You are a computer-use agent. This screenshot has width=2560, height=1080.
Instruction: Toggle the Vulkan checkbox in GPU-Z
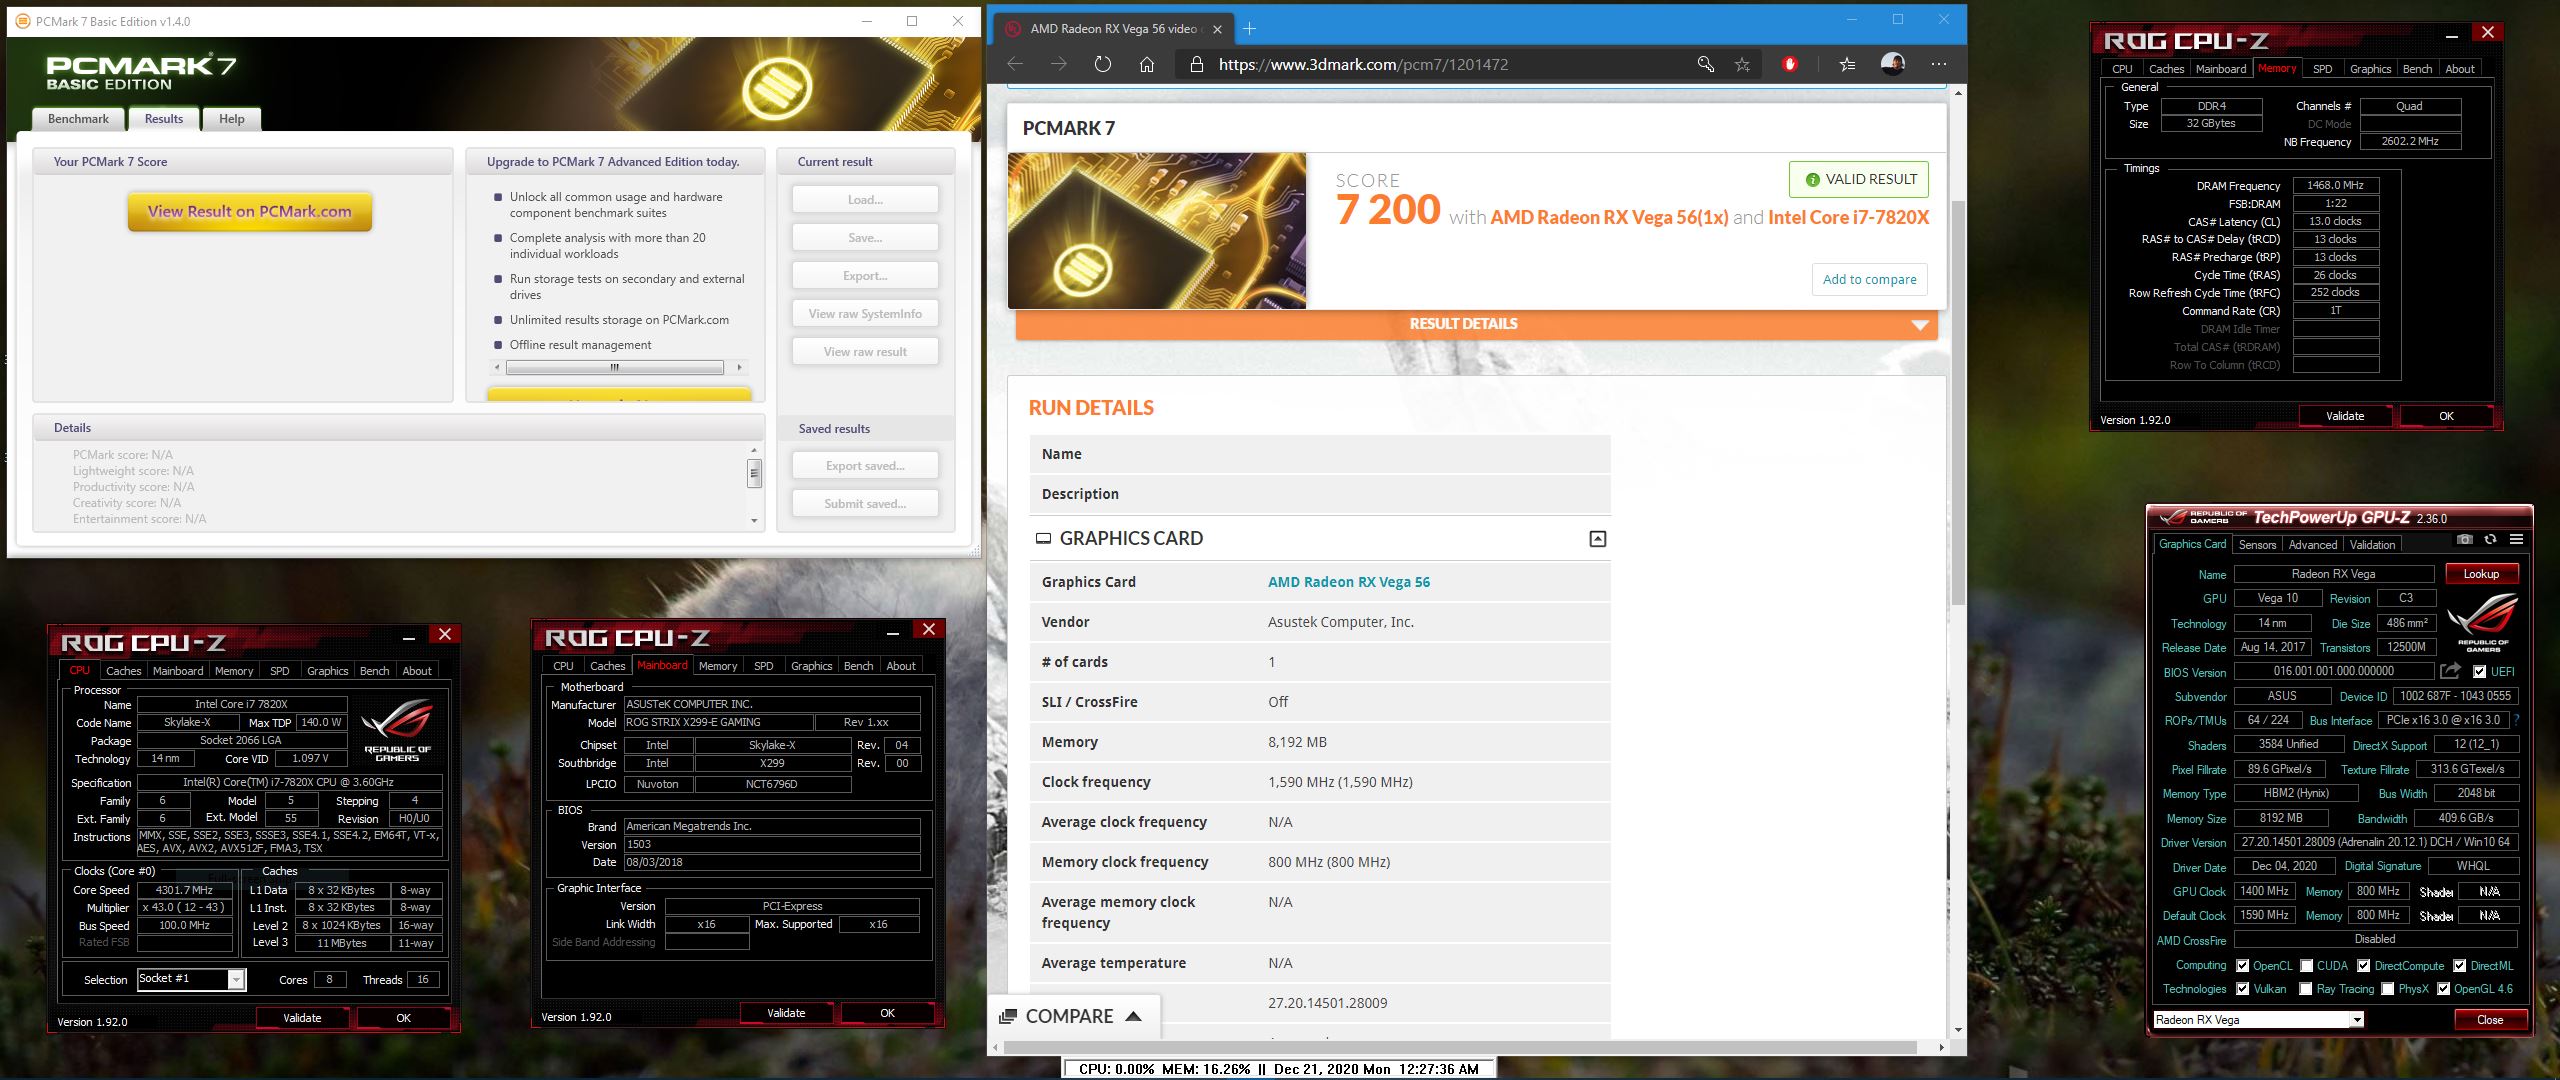(x=2242, y=989)
